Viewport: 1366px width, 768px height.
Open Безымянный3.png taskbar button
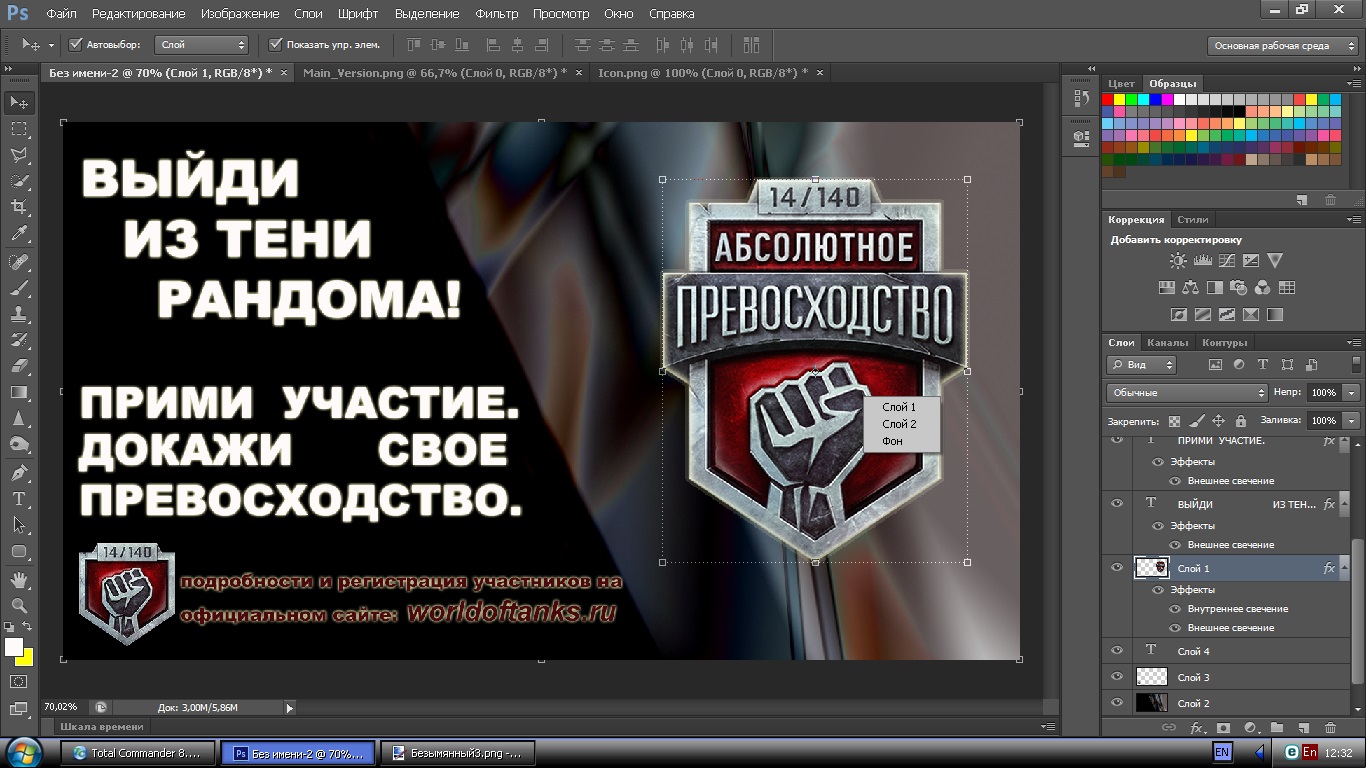[x=459, y=753]
